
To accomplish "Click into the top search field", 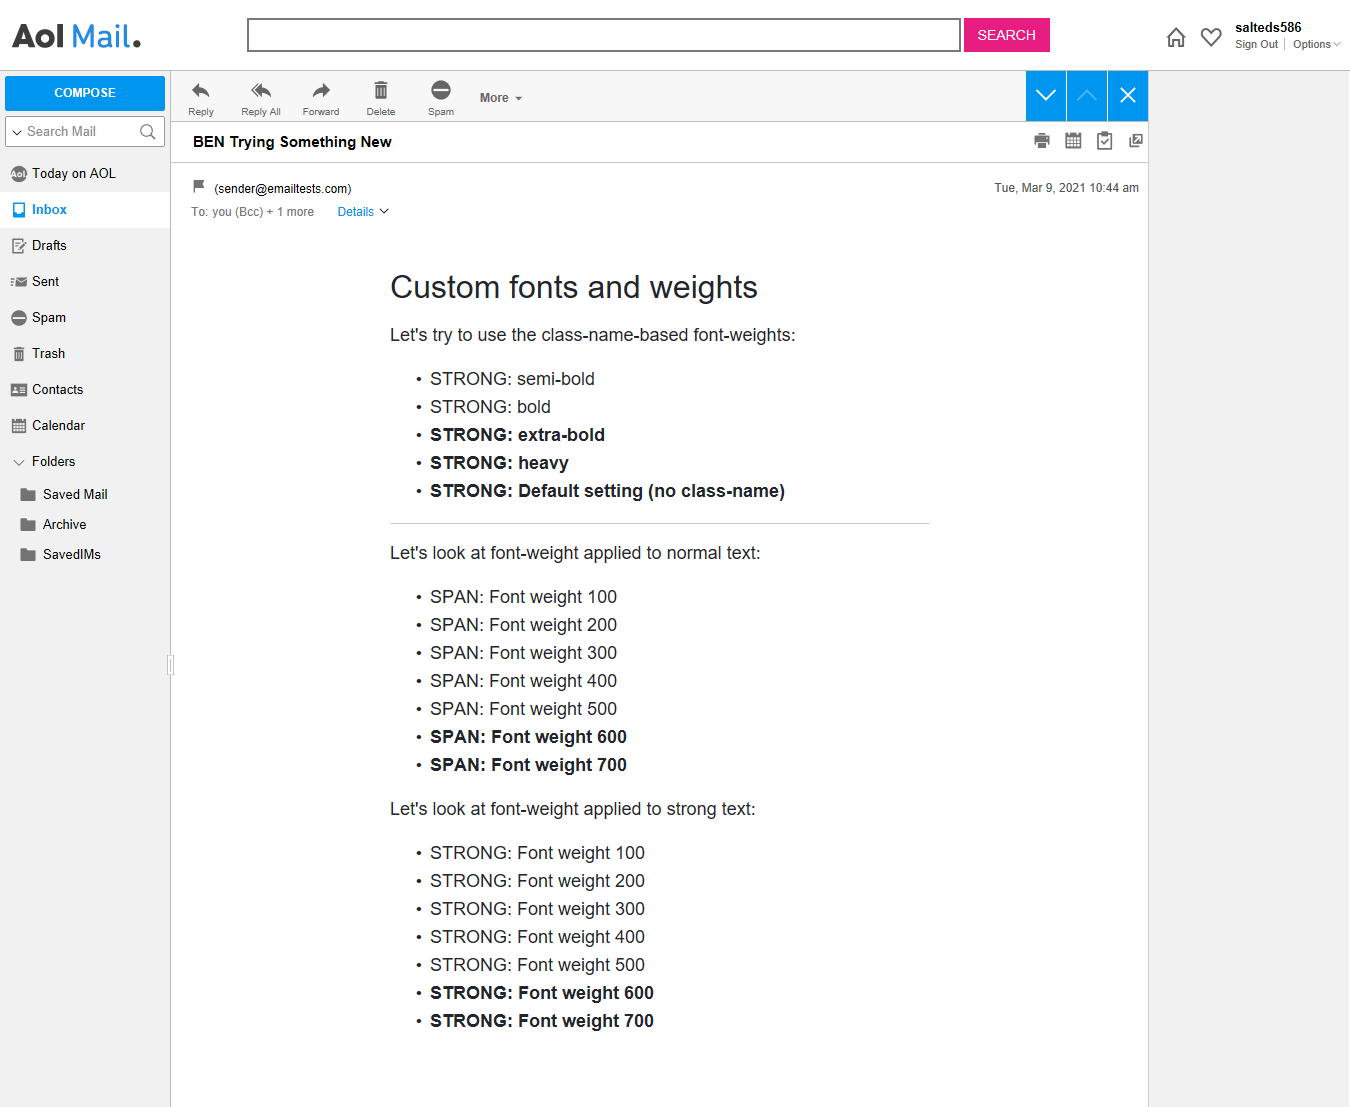I will 603,35.
